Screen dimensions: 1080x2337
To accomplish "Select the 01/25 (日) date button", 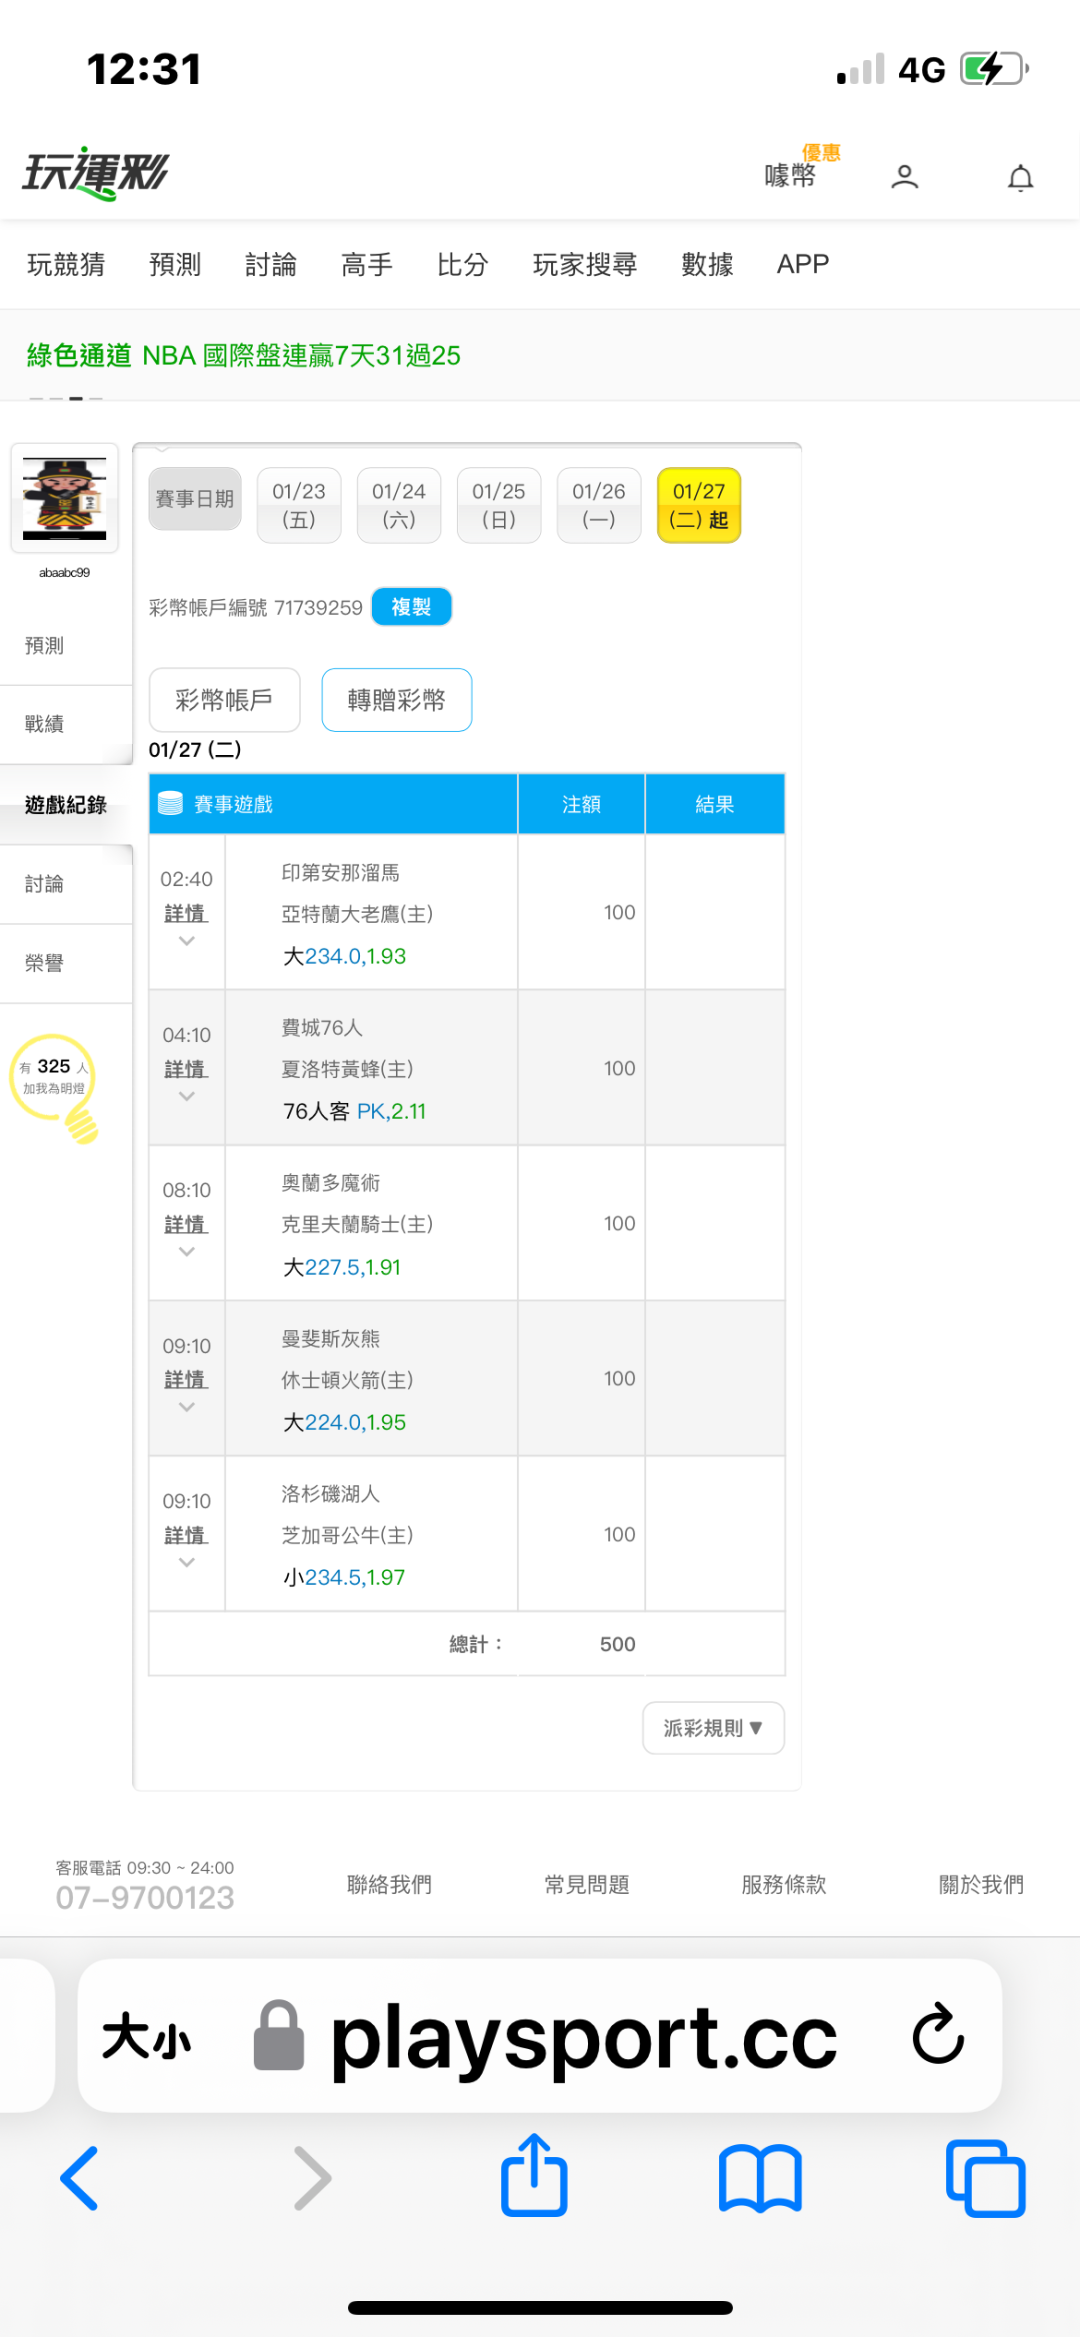I will (x=499, y=505).
